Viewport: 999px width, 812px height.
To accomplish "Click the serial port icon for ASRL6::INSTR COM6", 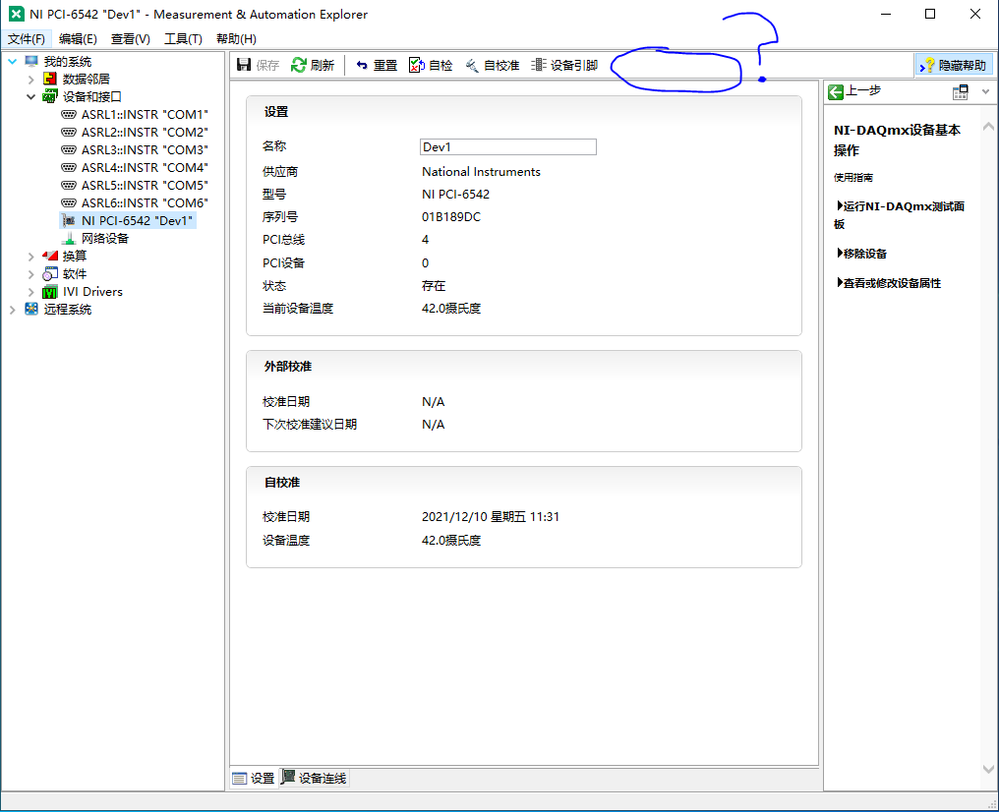I will click(69, 203).
